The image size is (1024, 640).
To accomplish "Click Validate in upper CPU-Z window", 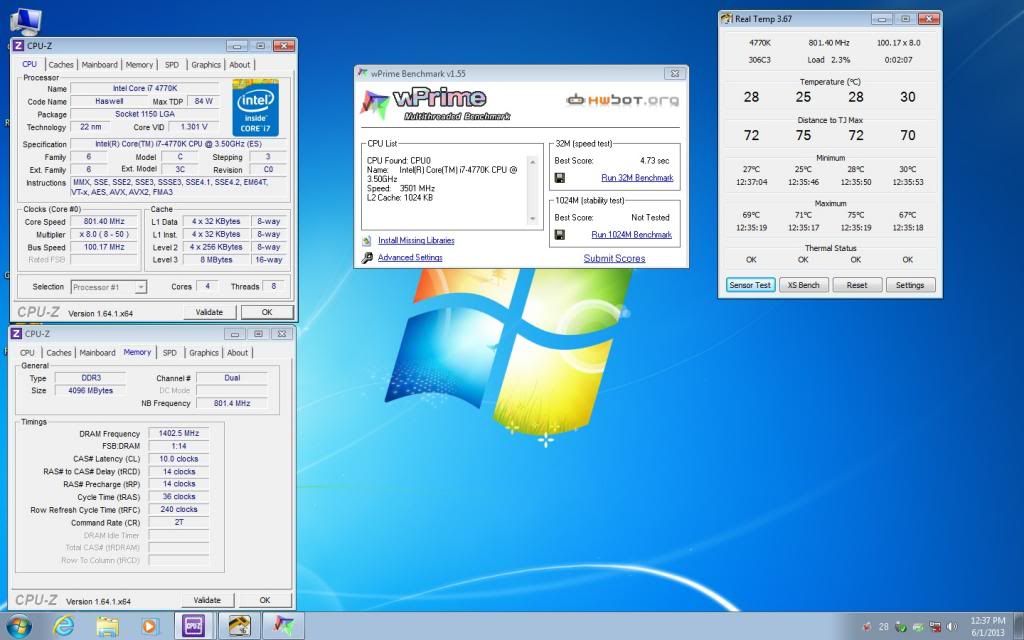I will (209, 312).
